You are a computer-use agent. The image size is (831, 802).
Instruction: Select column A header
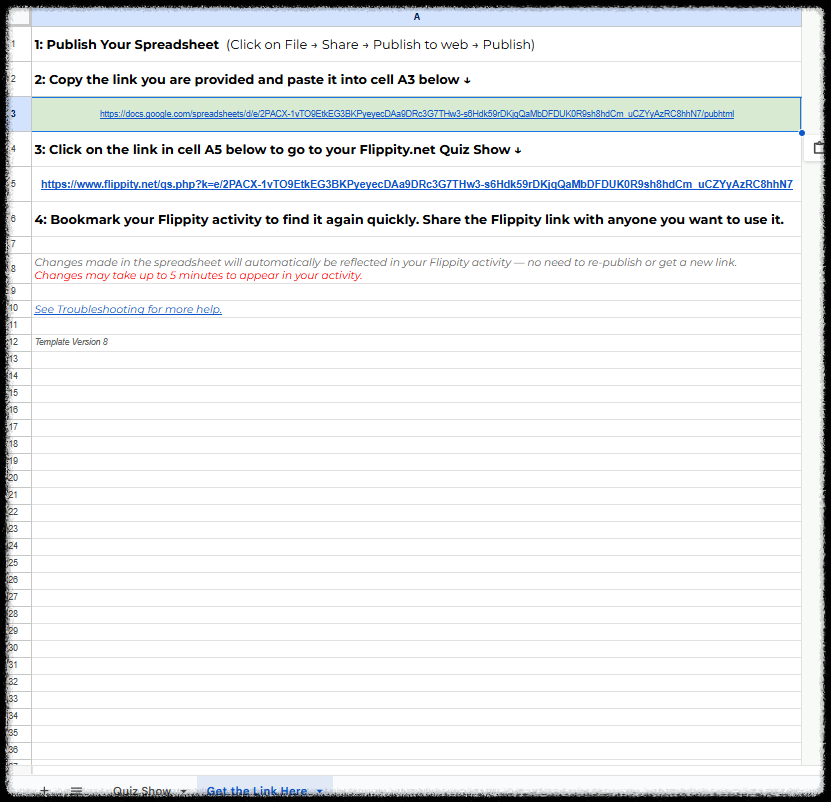pyautogui.click(x=417, y=17)
